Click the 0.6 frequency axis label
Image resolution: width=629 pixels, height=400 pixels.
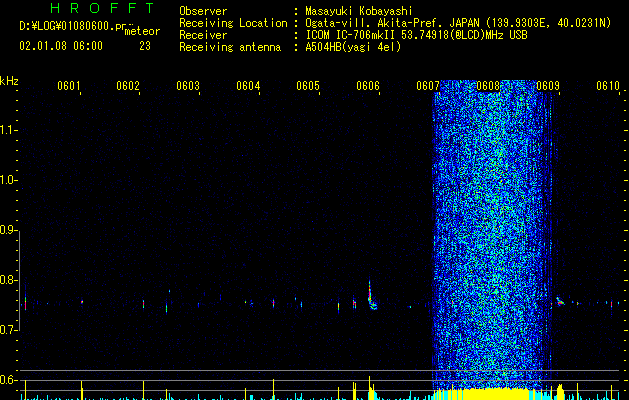[7, 380]
